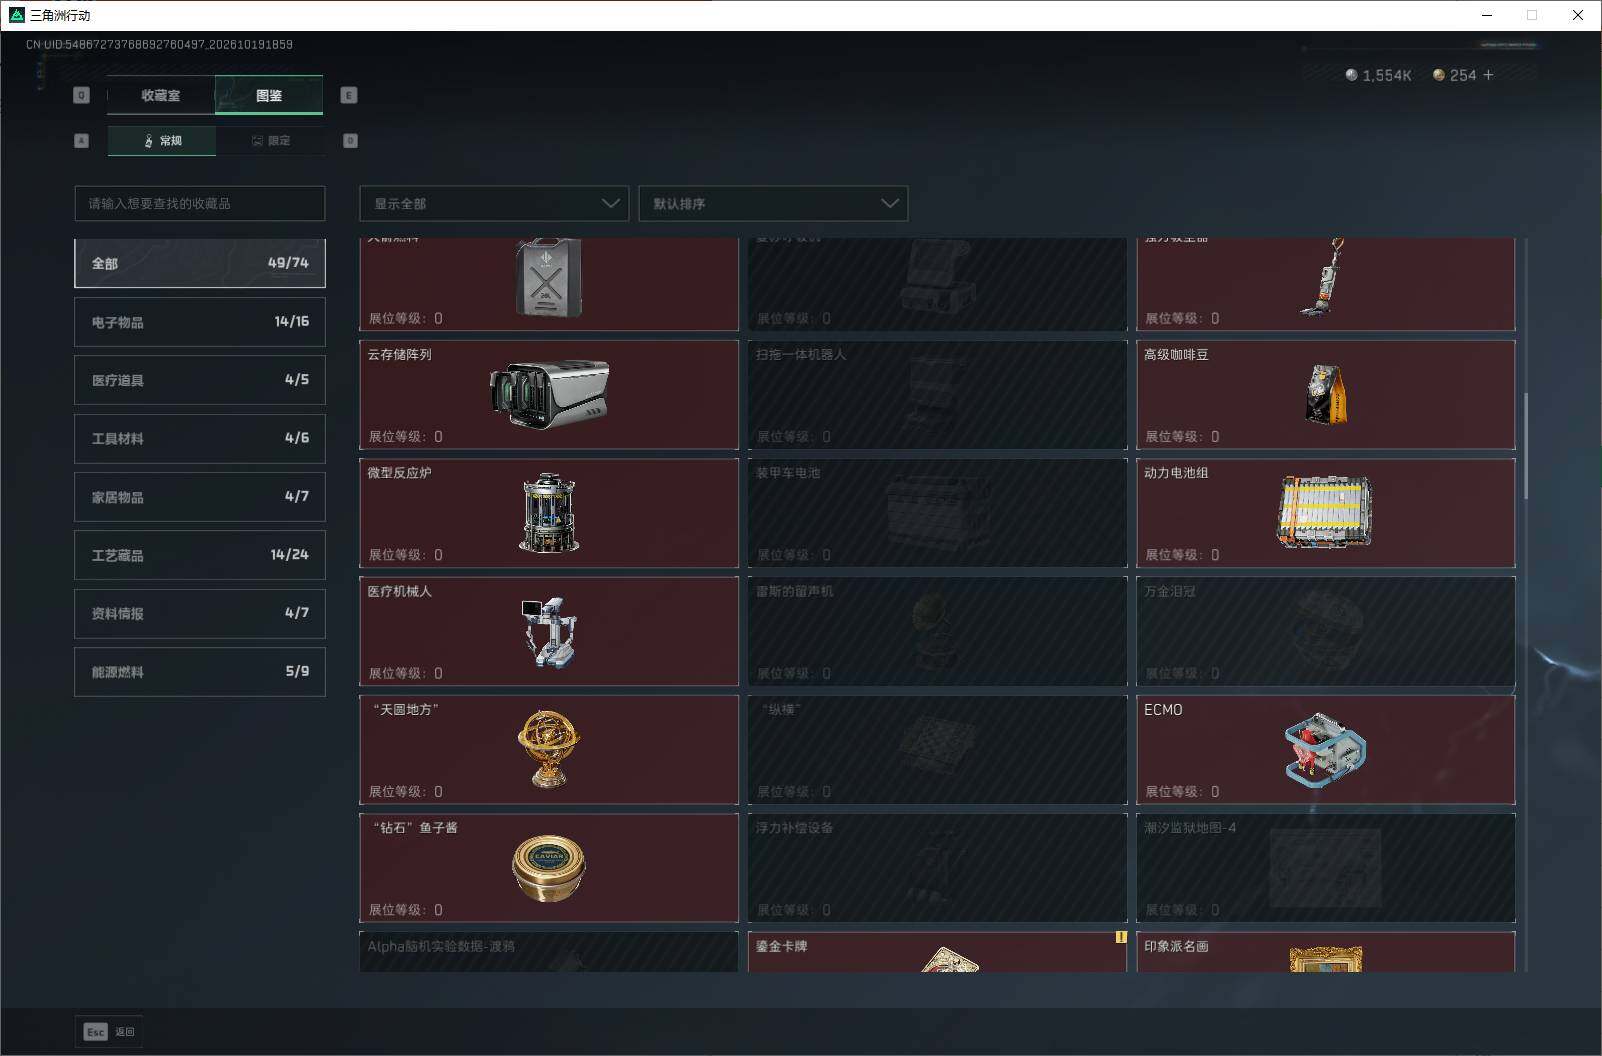Click the A key hint icon
1602x1056 pixels.
pos(82,141)
